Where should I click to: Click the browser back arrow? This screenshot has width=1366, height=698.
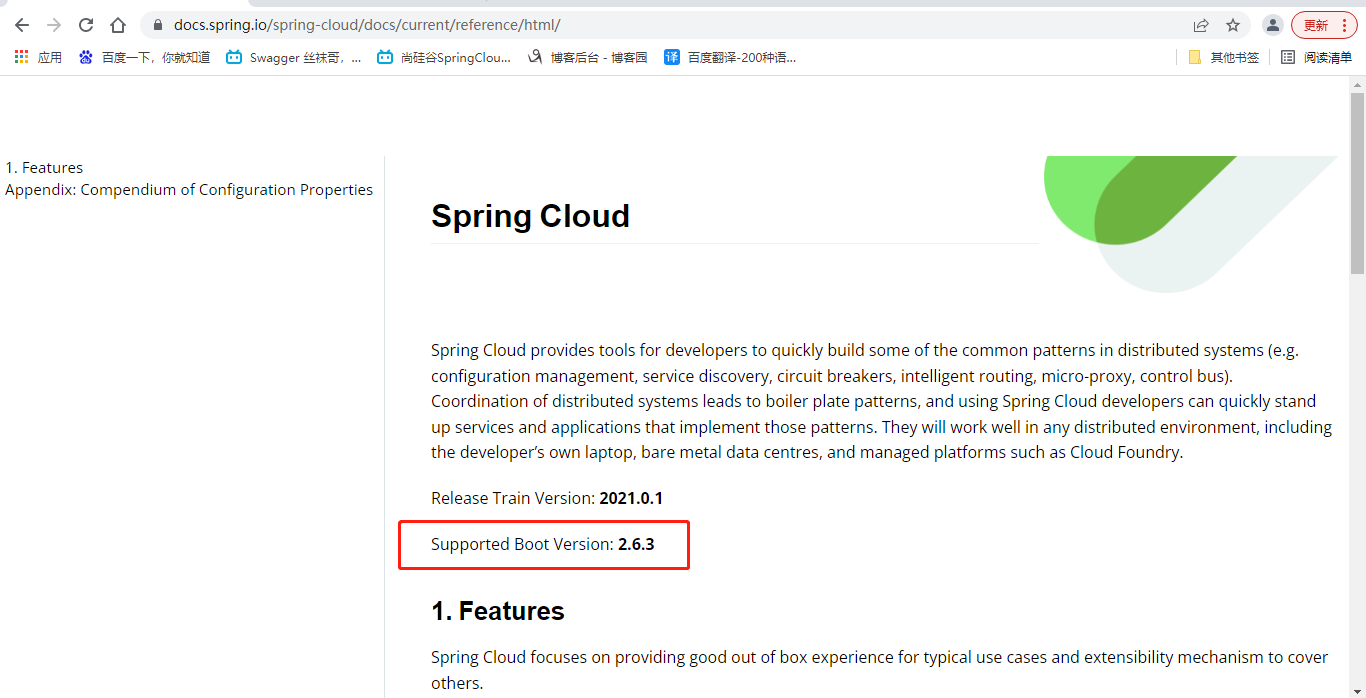(22, 25)
